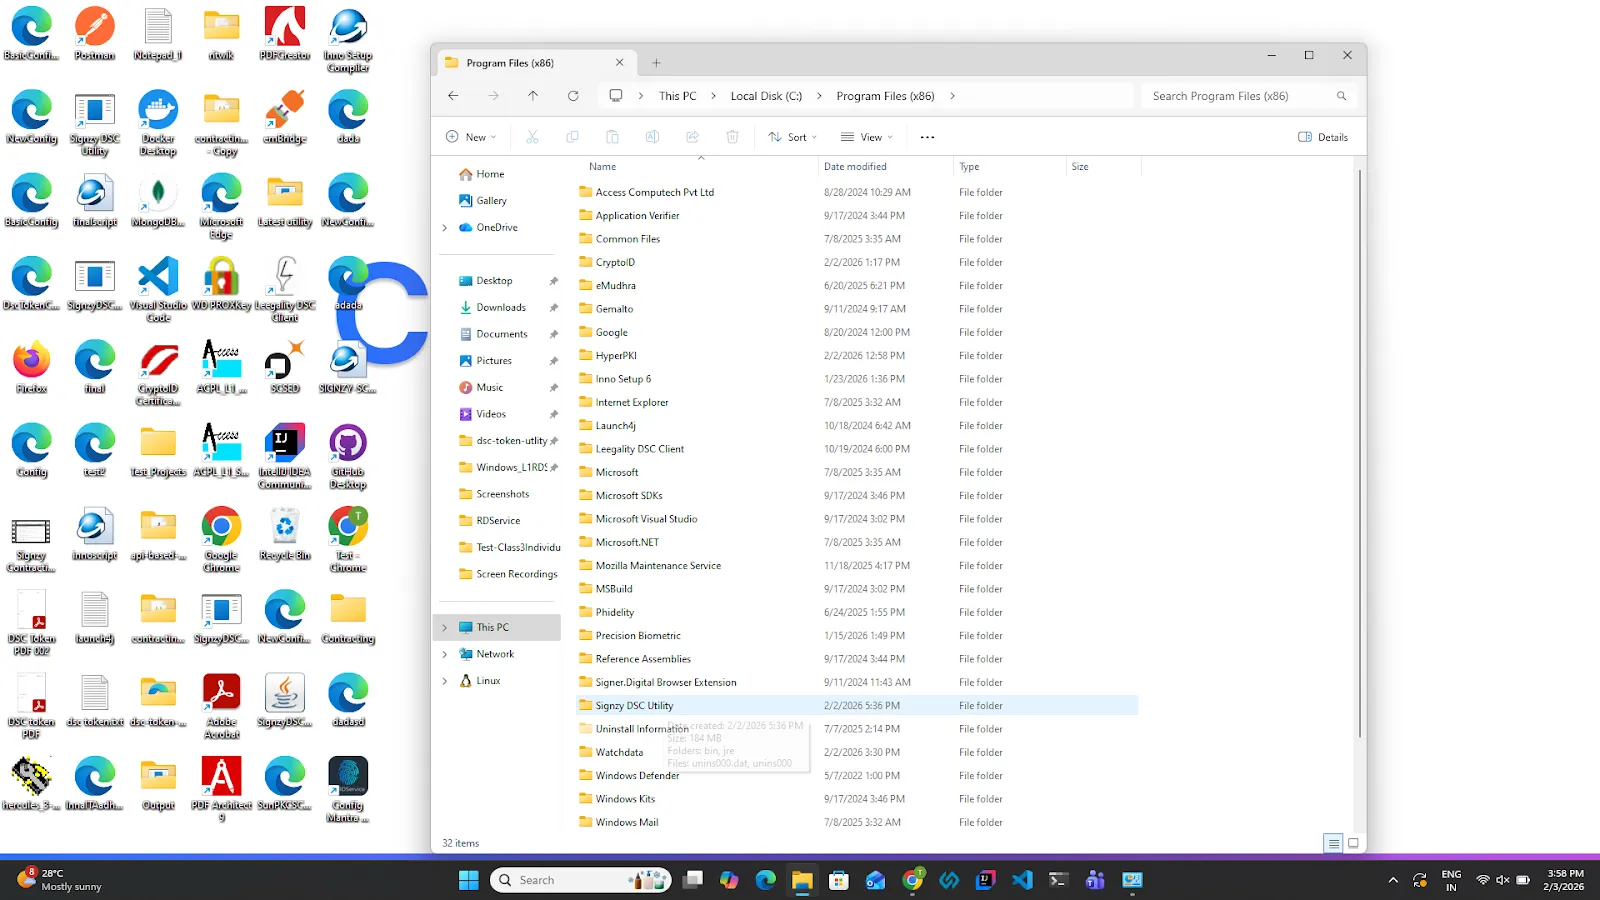The image size is (1600, 900).
Task: Click Local Disk (C:) in the address bar
Action: 766,96
